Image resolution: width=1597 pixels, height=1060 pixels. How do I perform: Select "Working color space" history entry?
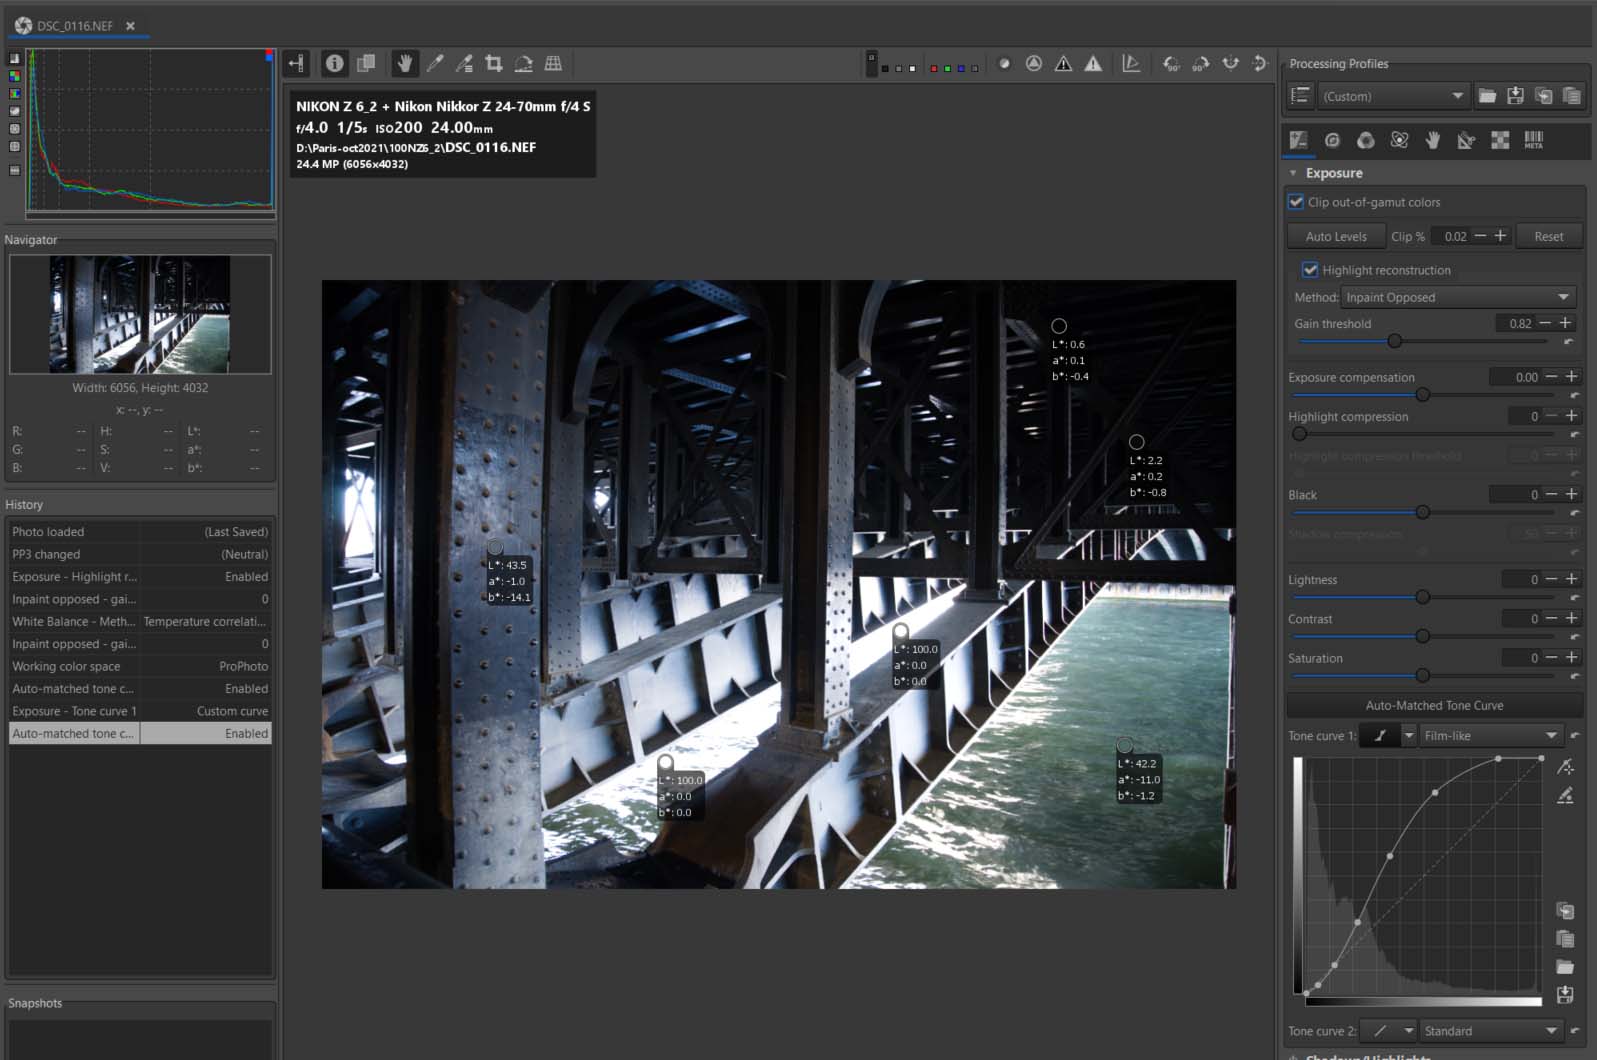tap(66, 667)
